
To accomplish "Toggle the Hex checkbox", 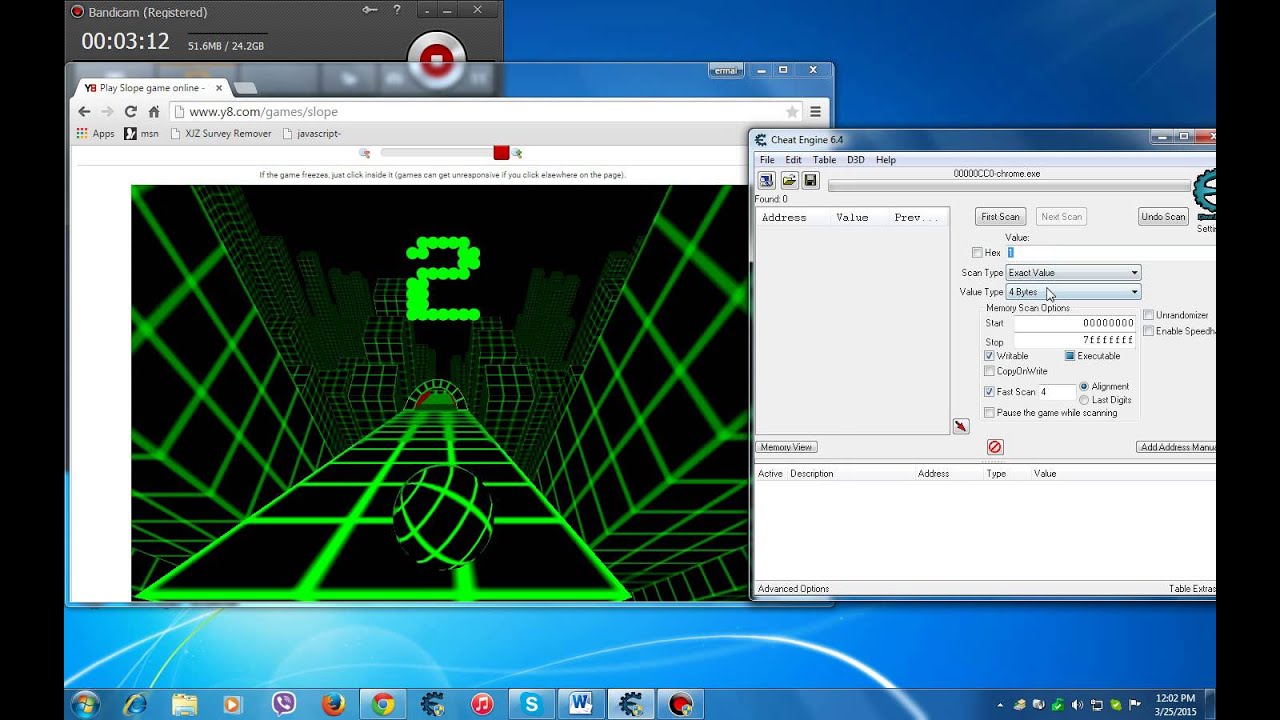I will (977, 253).
